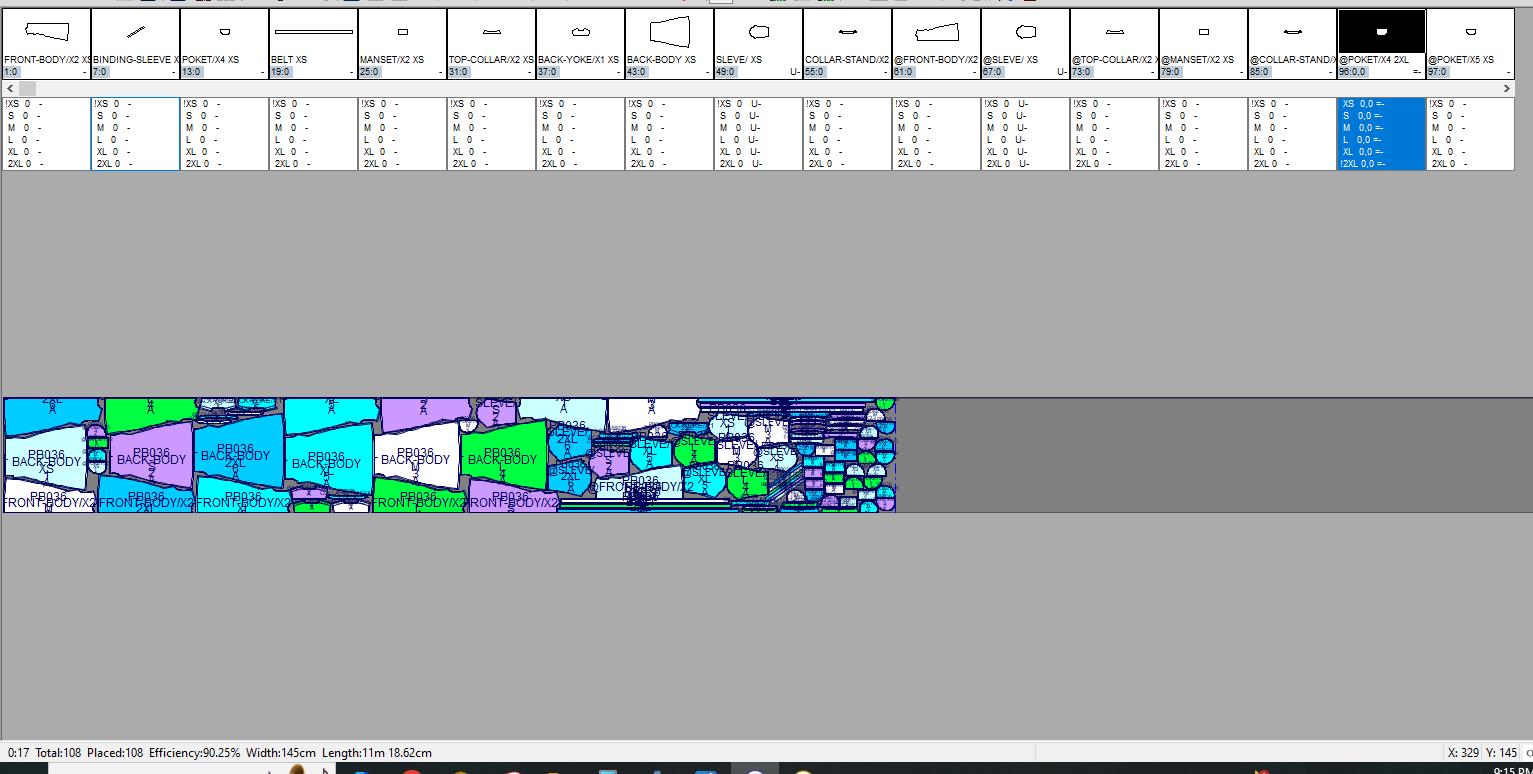Viewport: 1533px width, 774px height.
Task: Select the highlighted size list under @POKET/X4
Action: point(1381,134)
